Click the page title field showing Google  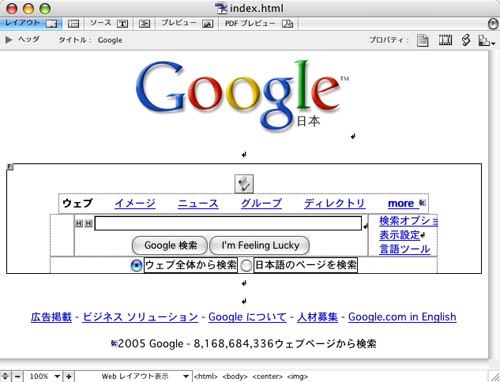coord(110,40)
